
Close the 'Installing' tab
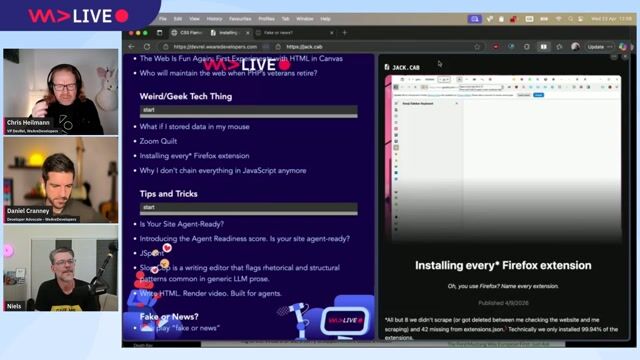tap(247, 33)
